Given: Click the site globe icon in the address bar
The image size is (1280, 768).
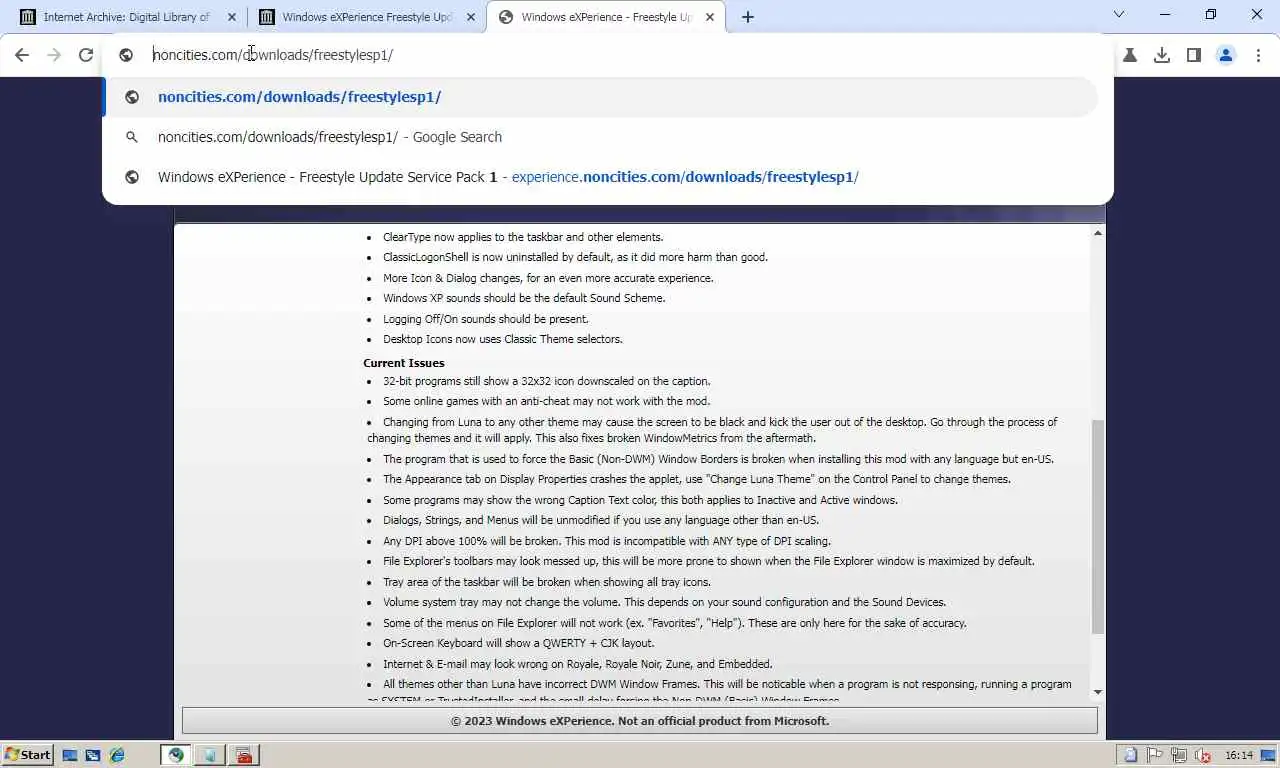Looking at the screenshot, I should 126,55.
